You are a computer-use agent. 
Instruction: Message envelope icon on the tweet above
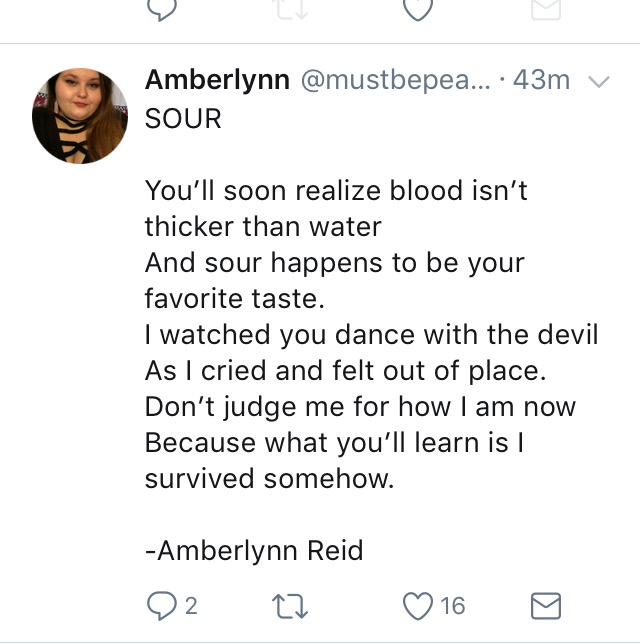(546, 9)
